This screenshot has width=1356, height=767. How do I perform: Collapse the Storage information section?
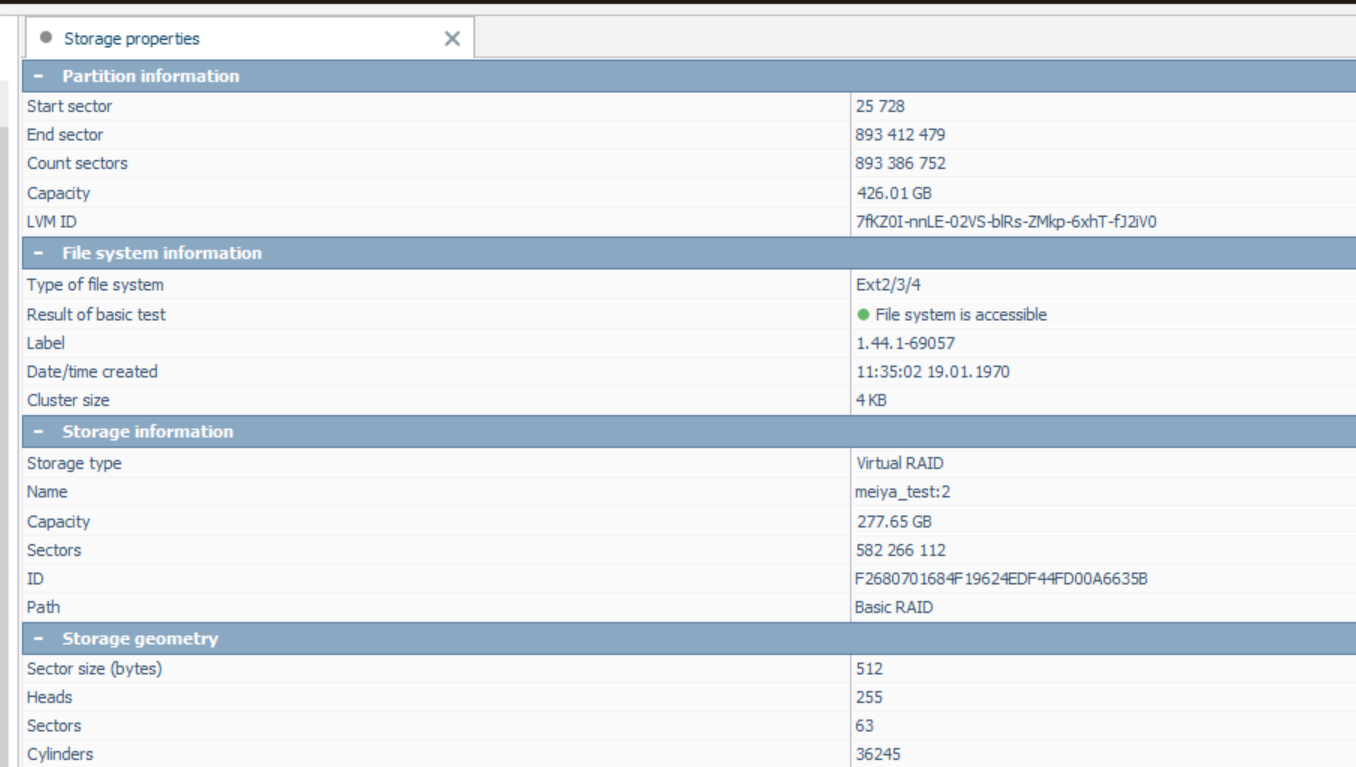(39, 432)
